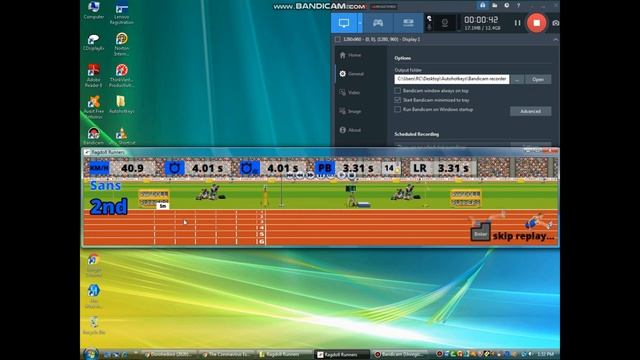Open the ThinkVantage Productivity desktop icon
This screenshot has height=360, width=640.
tap(121, 76)
